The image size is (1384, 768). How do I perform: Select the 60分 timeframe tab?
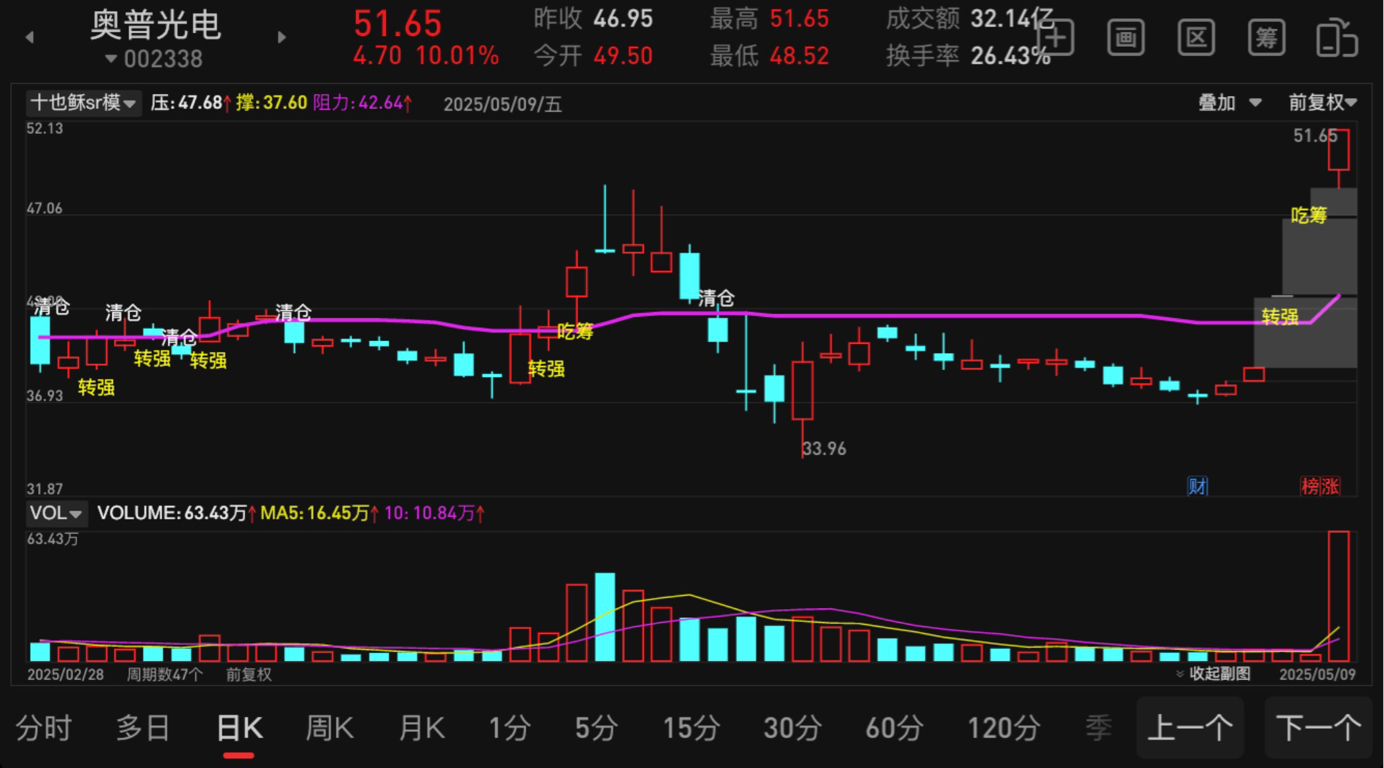893,728
